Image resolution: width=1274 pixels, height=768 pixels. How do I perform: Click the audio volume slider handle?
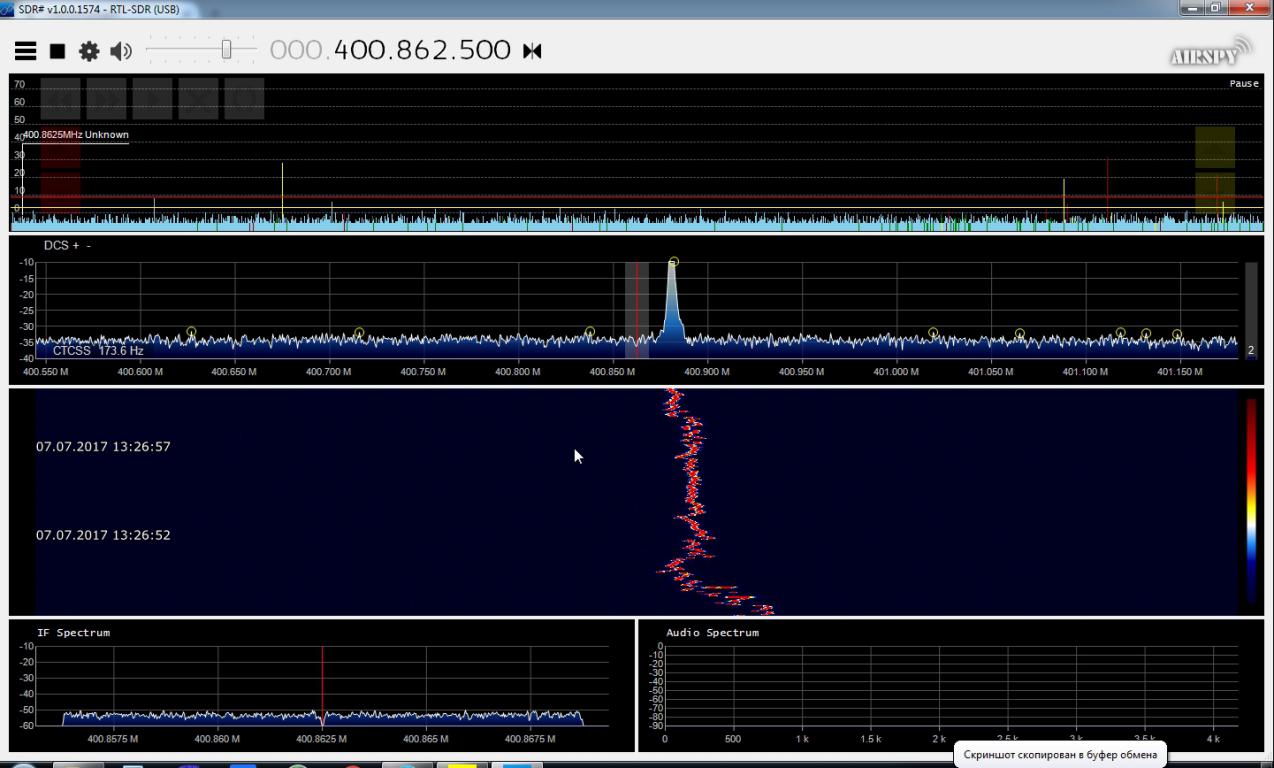227,49
